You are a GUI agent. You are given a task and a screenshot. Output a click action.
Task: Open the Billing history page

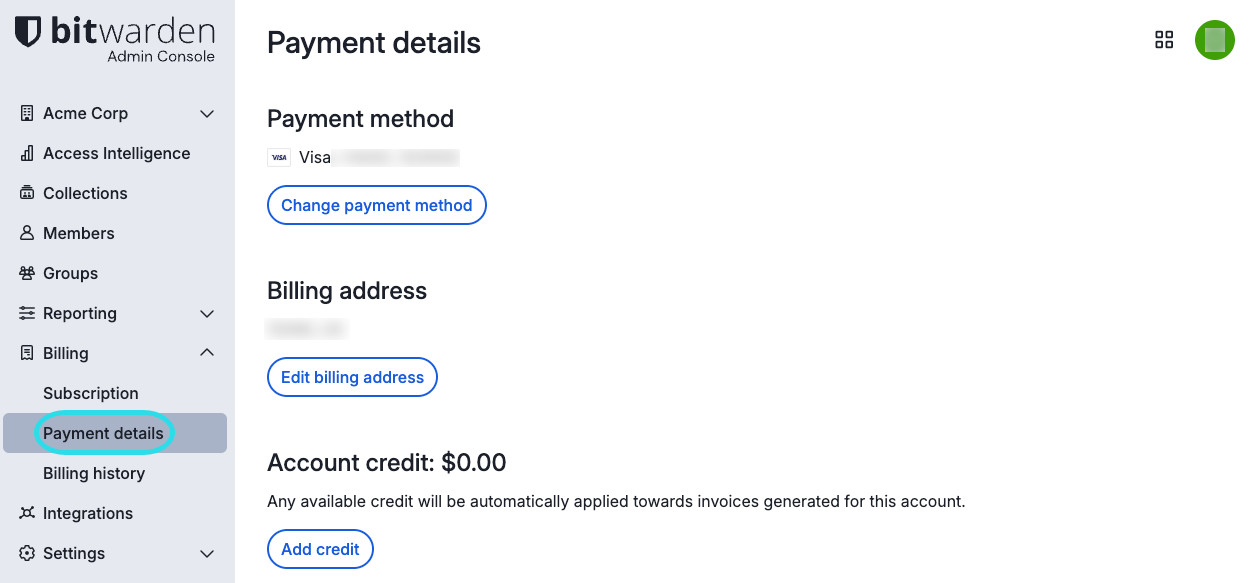[93, 473]
